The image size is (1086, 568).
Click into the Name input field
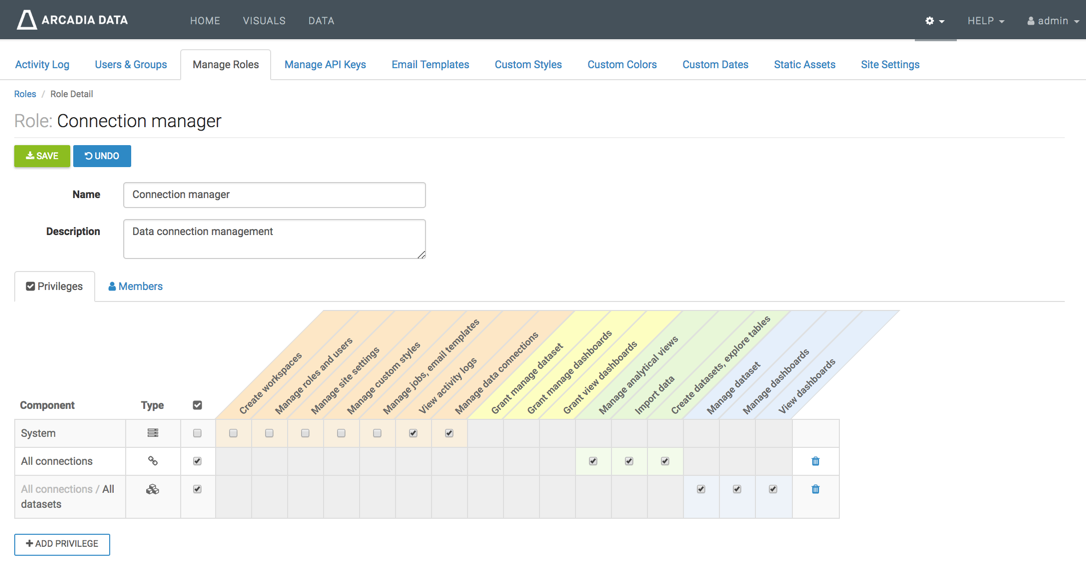tap(274, 195)
